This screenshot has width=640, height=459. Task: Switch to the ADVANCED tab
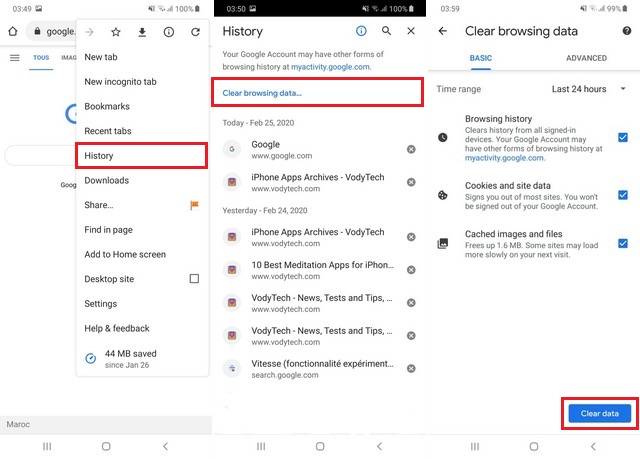click(x=586, y=58)
